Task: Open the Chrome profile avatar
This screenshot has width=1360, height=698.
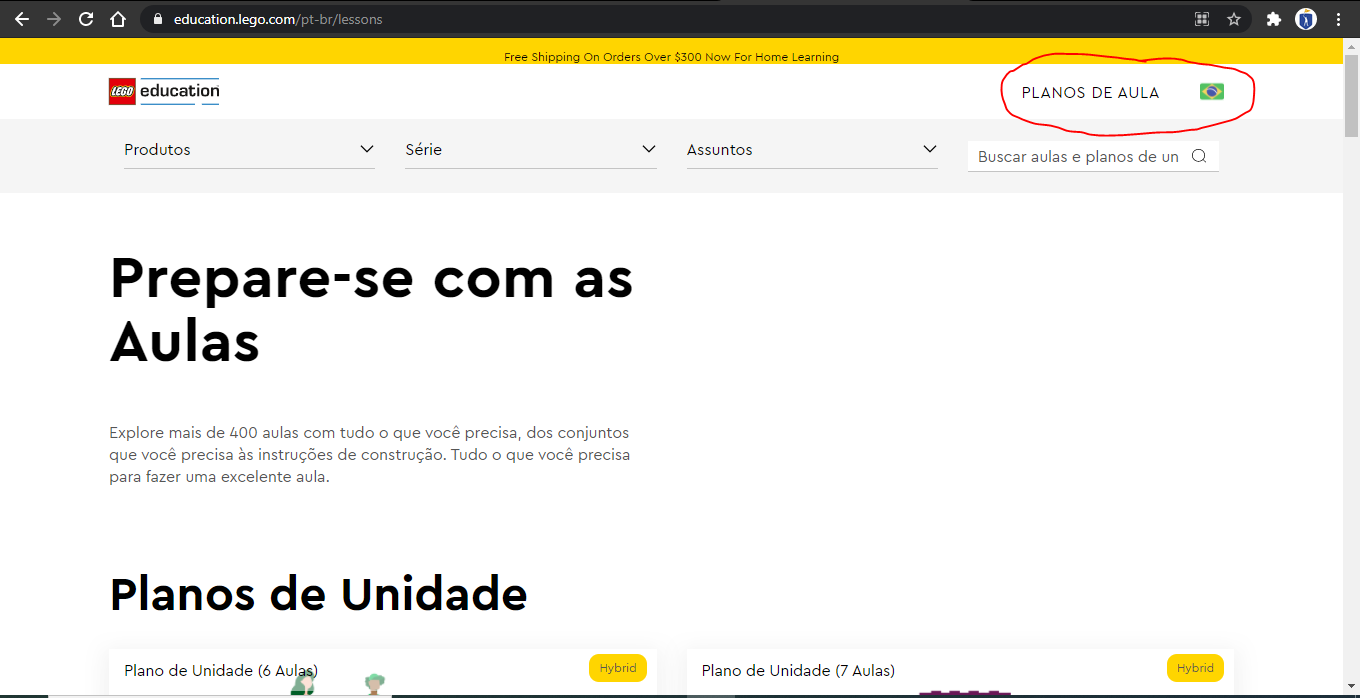Action: (1306, 19)
